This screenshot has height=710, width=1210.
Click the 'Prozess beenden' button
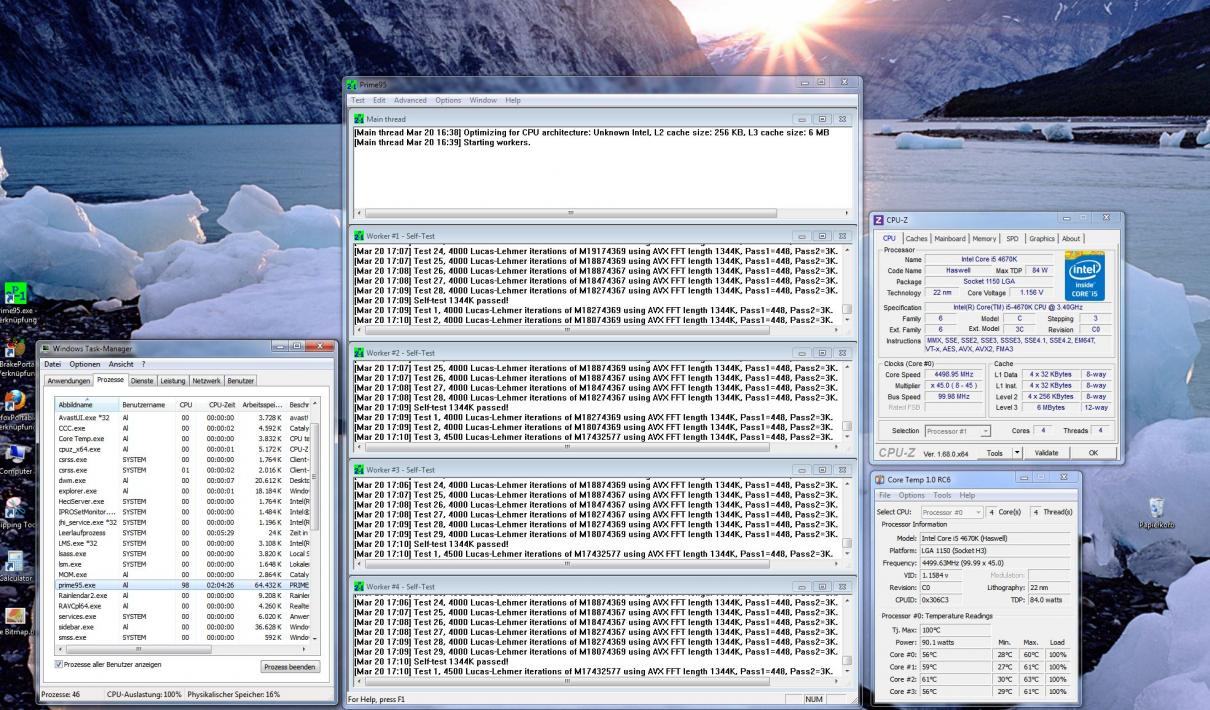(x=290, y=666)
